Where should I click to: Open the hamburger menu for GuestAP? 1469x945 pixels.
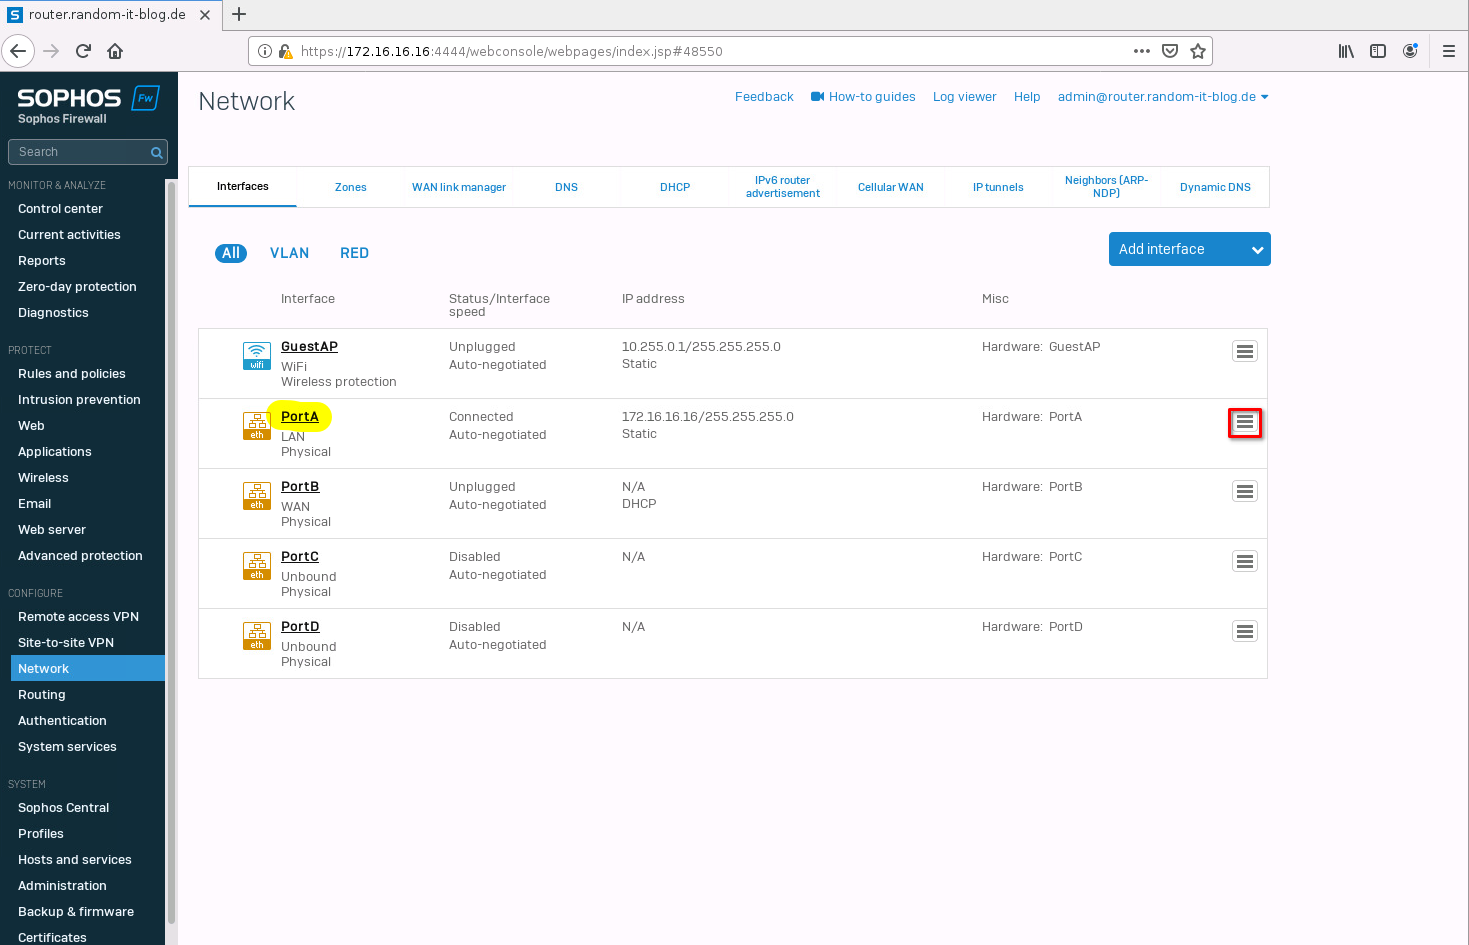point(1245,351)
